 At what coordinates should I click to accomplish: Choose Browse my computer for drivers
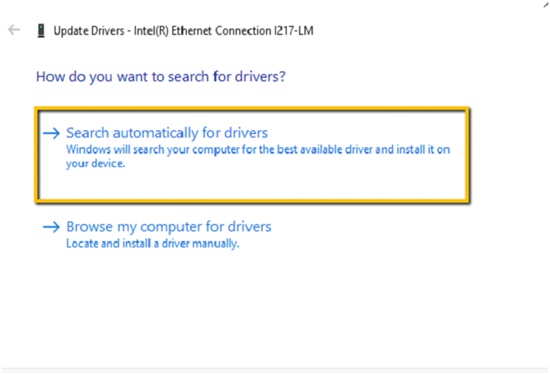pyautogui.click(x=169, y=227)
